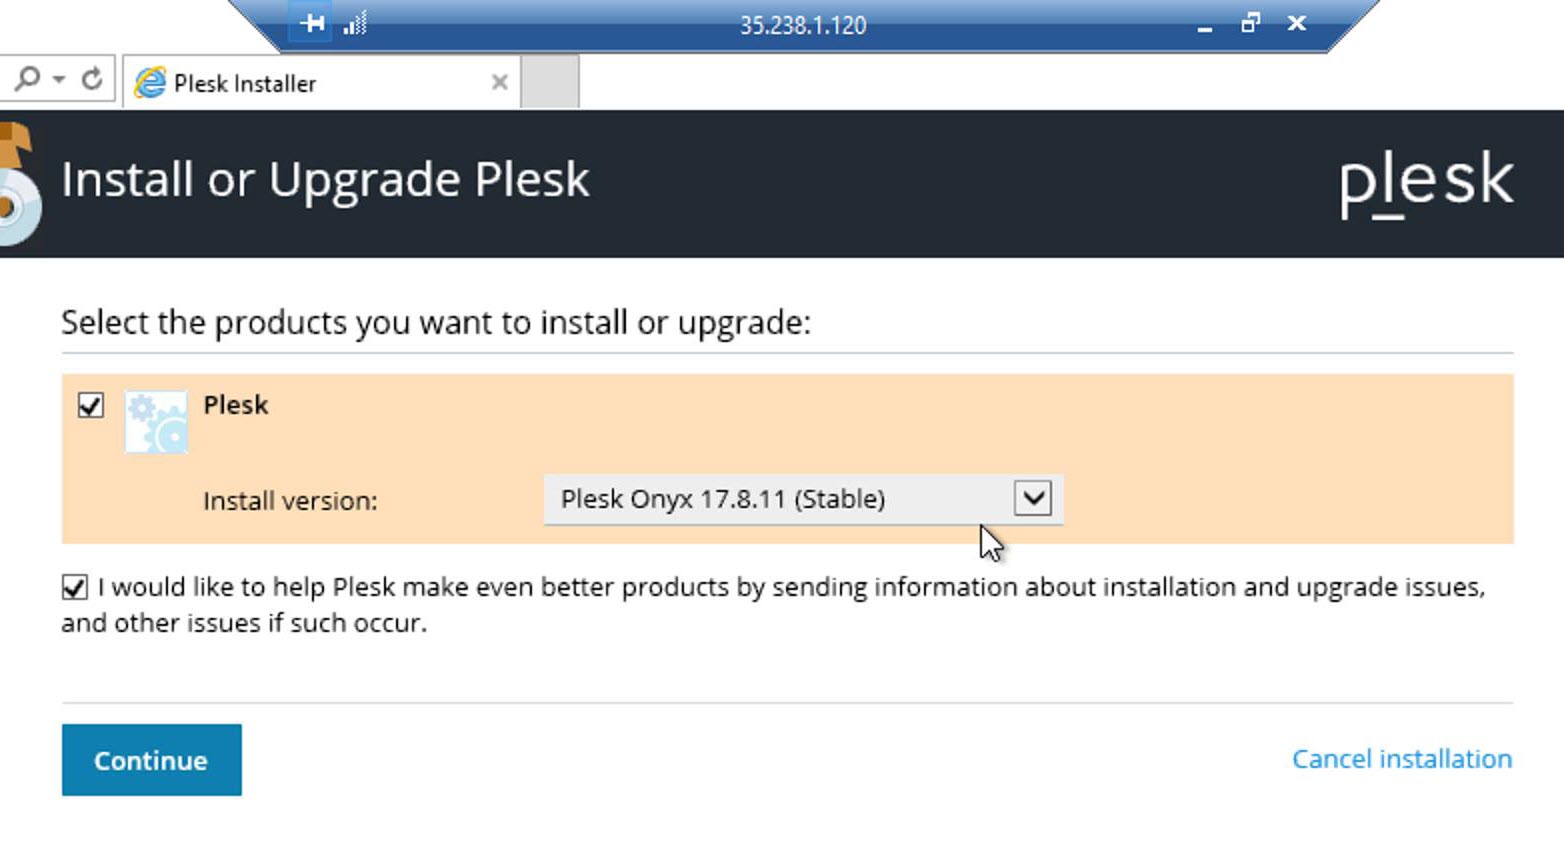
Task: Uncheck the Plesk product checkbox
Action: (90, 405)
